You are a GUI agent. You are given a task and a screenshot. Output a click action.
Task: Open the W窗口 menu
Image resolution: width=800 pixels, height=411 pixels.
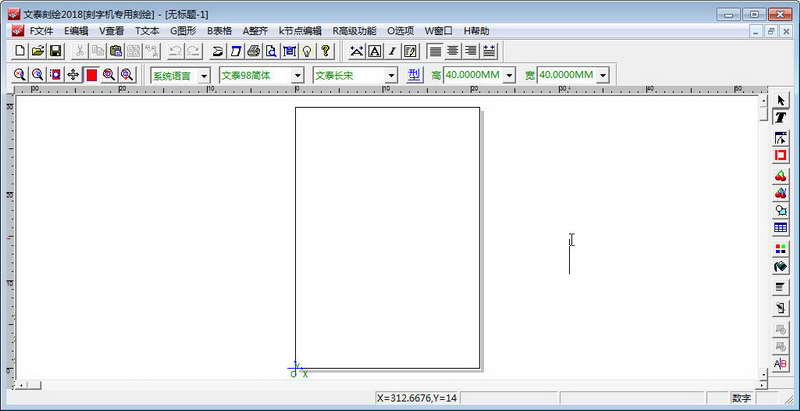439,31
